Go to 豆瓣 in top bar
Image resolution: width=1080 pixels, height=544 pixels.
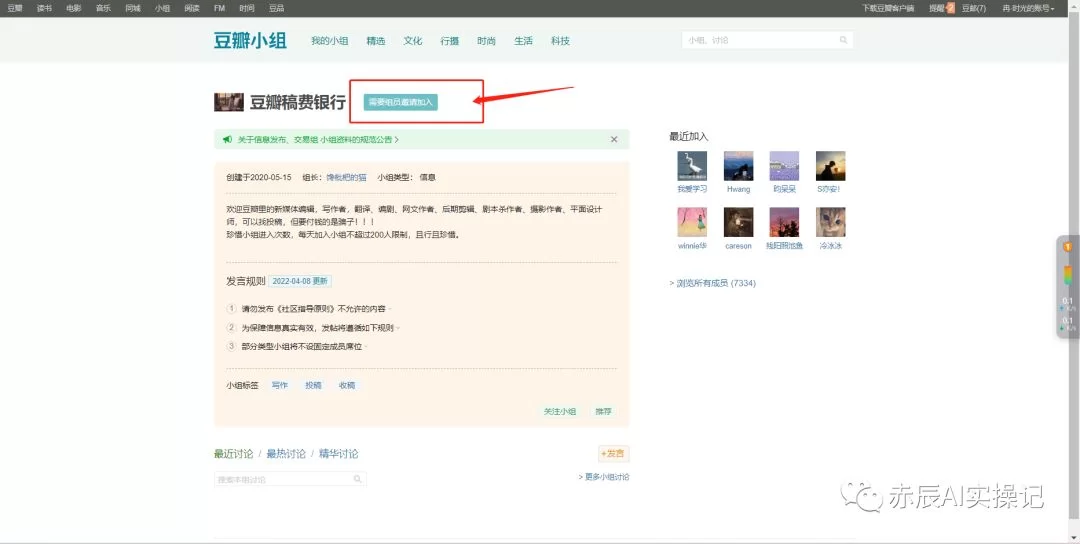[x=15, y=8]
